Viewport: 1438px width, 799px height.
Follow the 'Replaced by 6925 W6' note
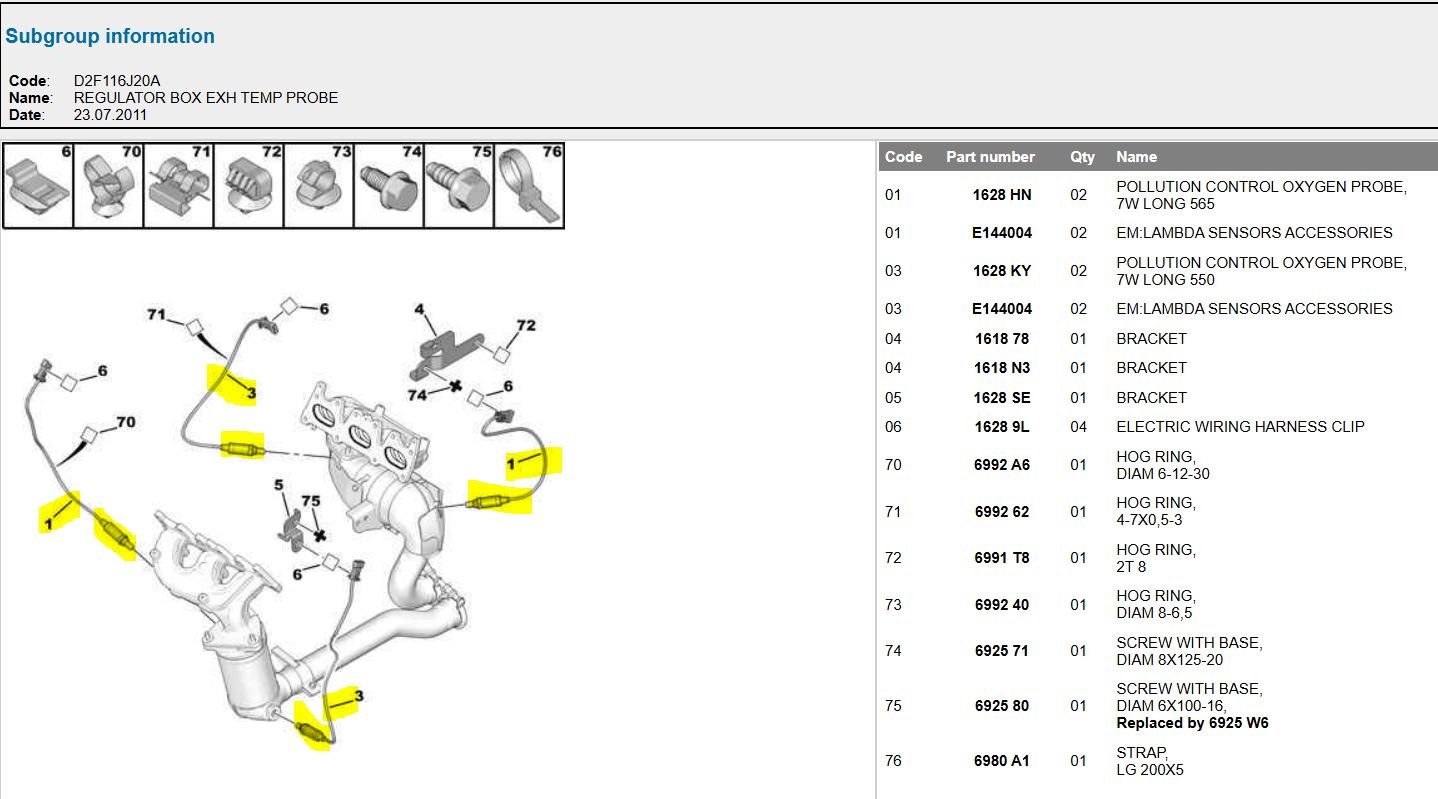click(x=1192, y=723)
